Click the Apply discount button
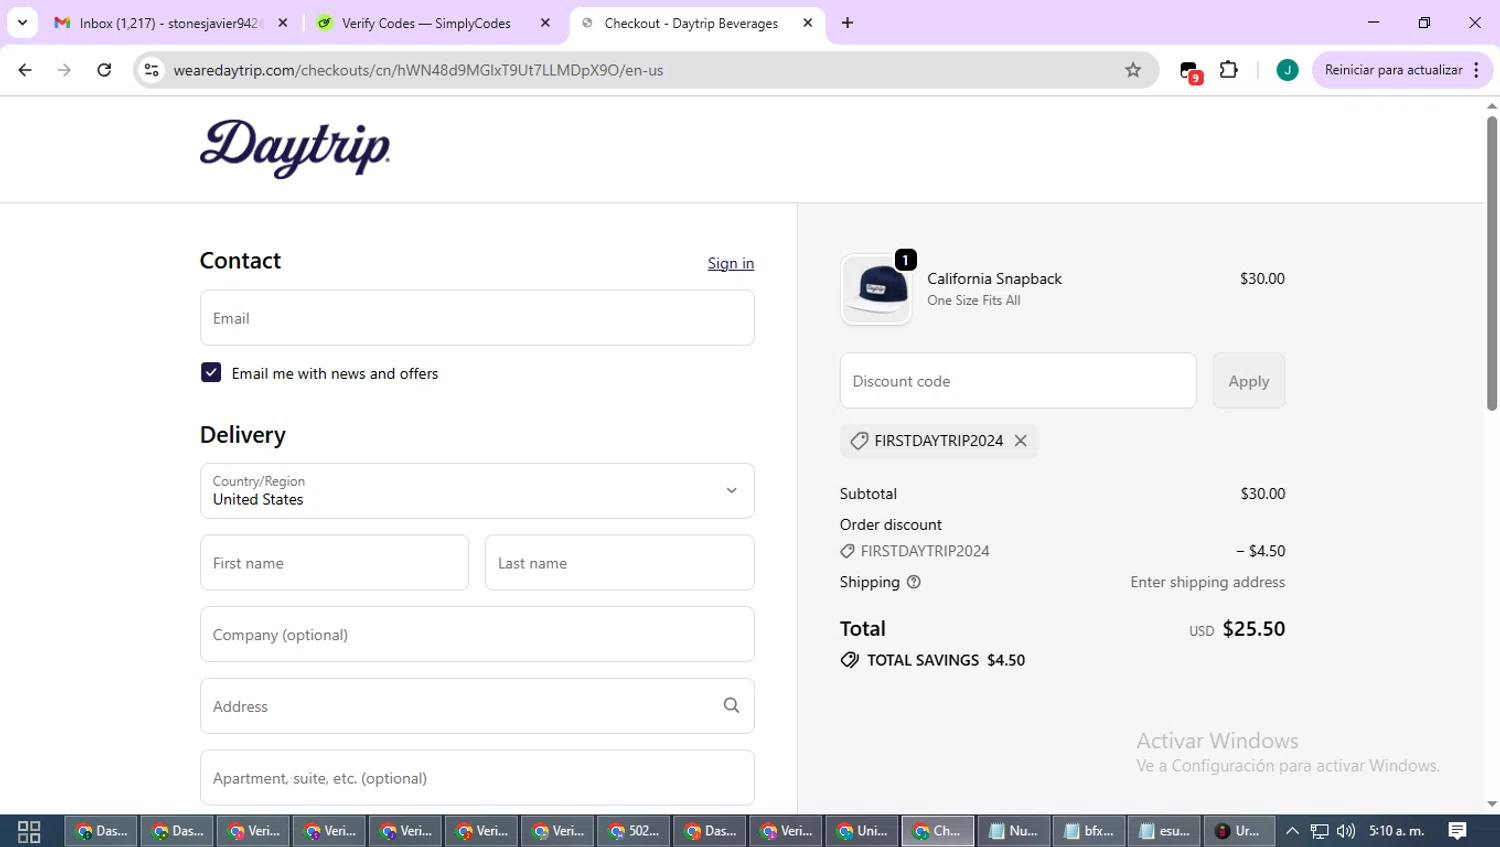Screen dimensions: 1500x847 pos(1249,381)
